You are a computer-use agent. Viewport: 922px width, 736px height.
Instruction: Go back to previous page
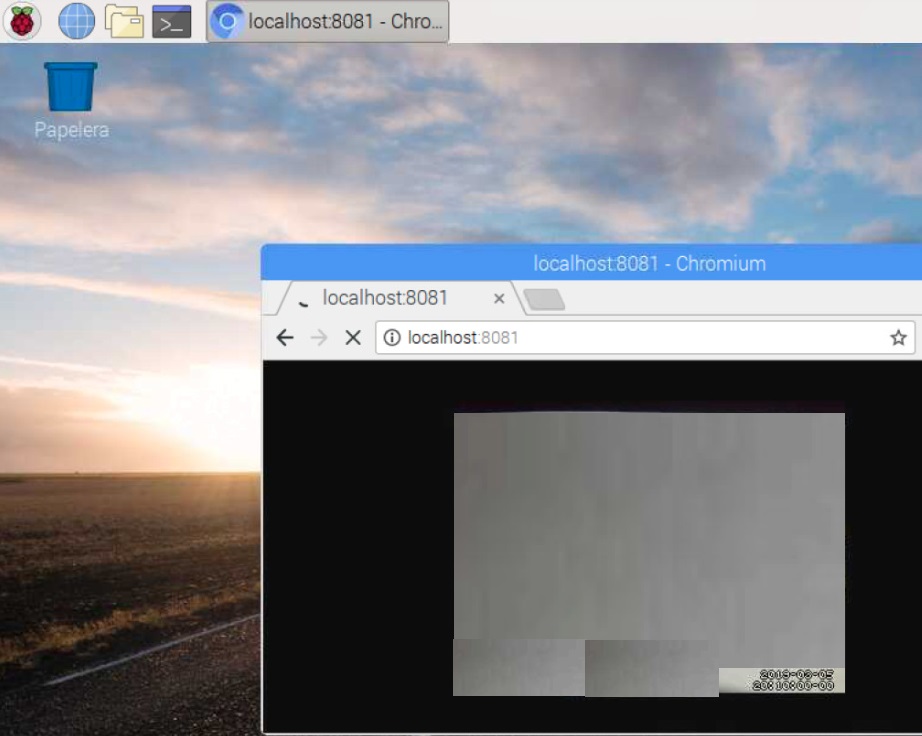point(285,337)
